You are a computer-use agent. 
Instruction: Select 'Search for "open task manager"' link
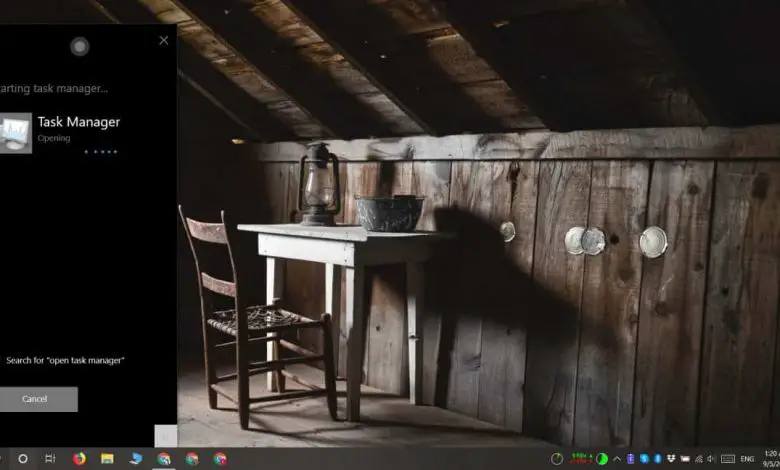(x=65, y=360)
